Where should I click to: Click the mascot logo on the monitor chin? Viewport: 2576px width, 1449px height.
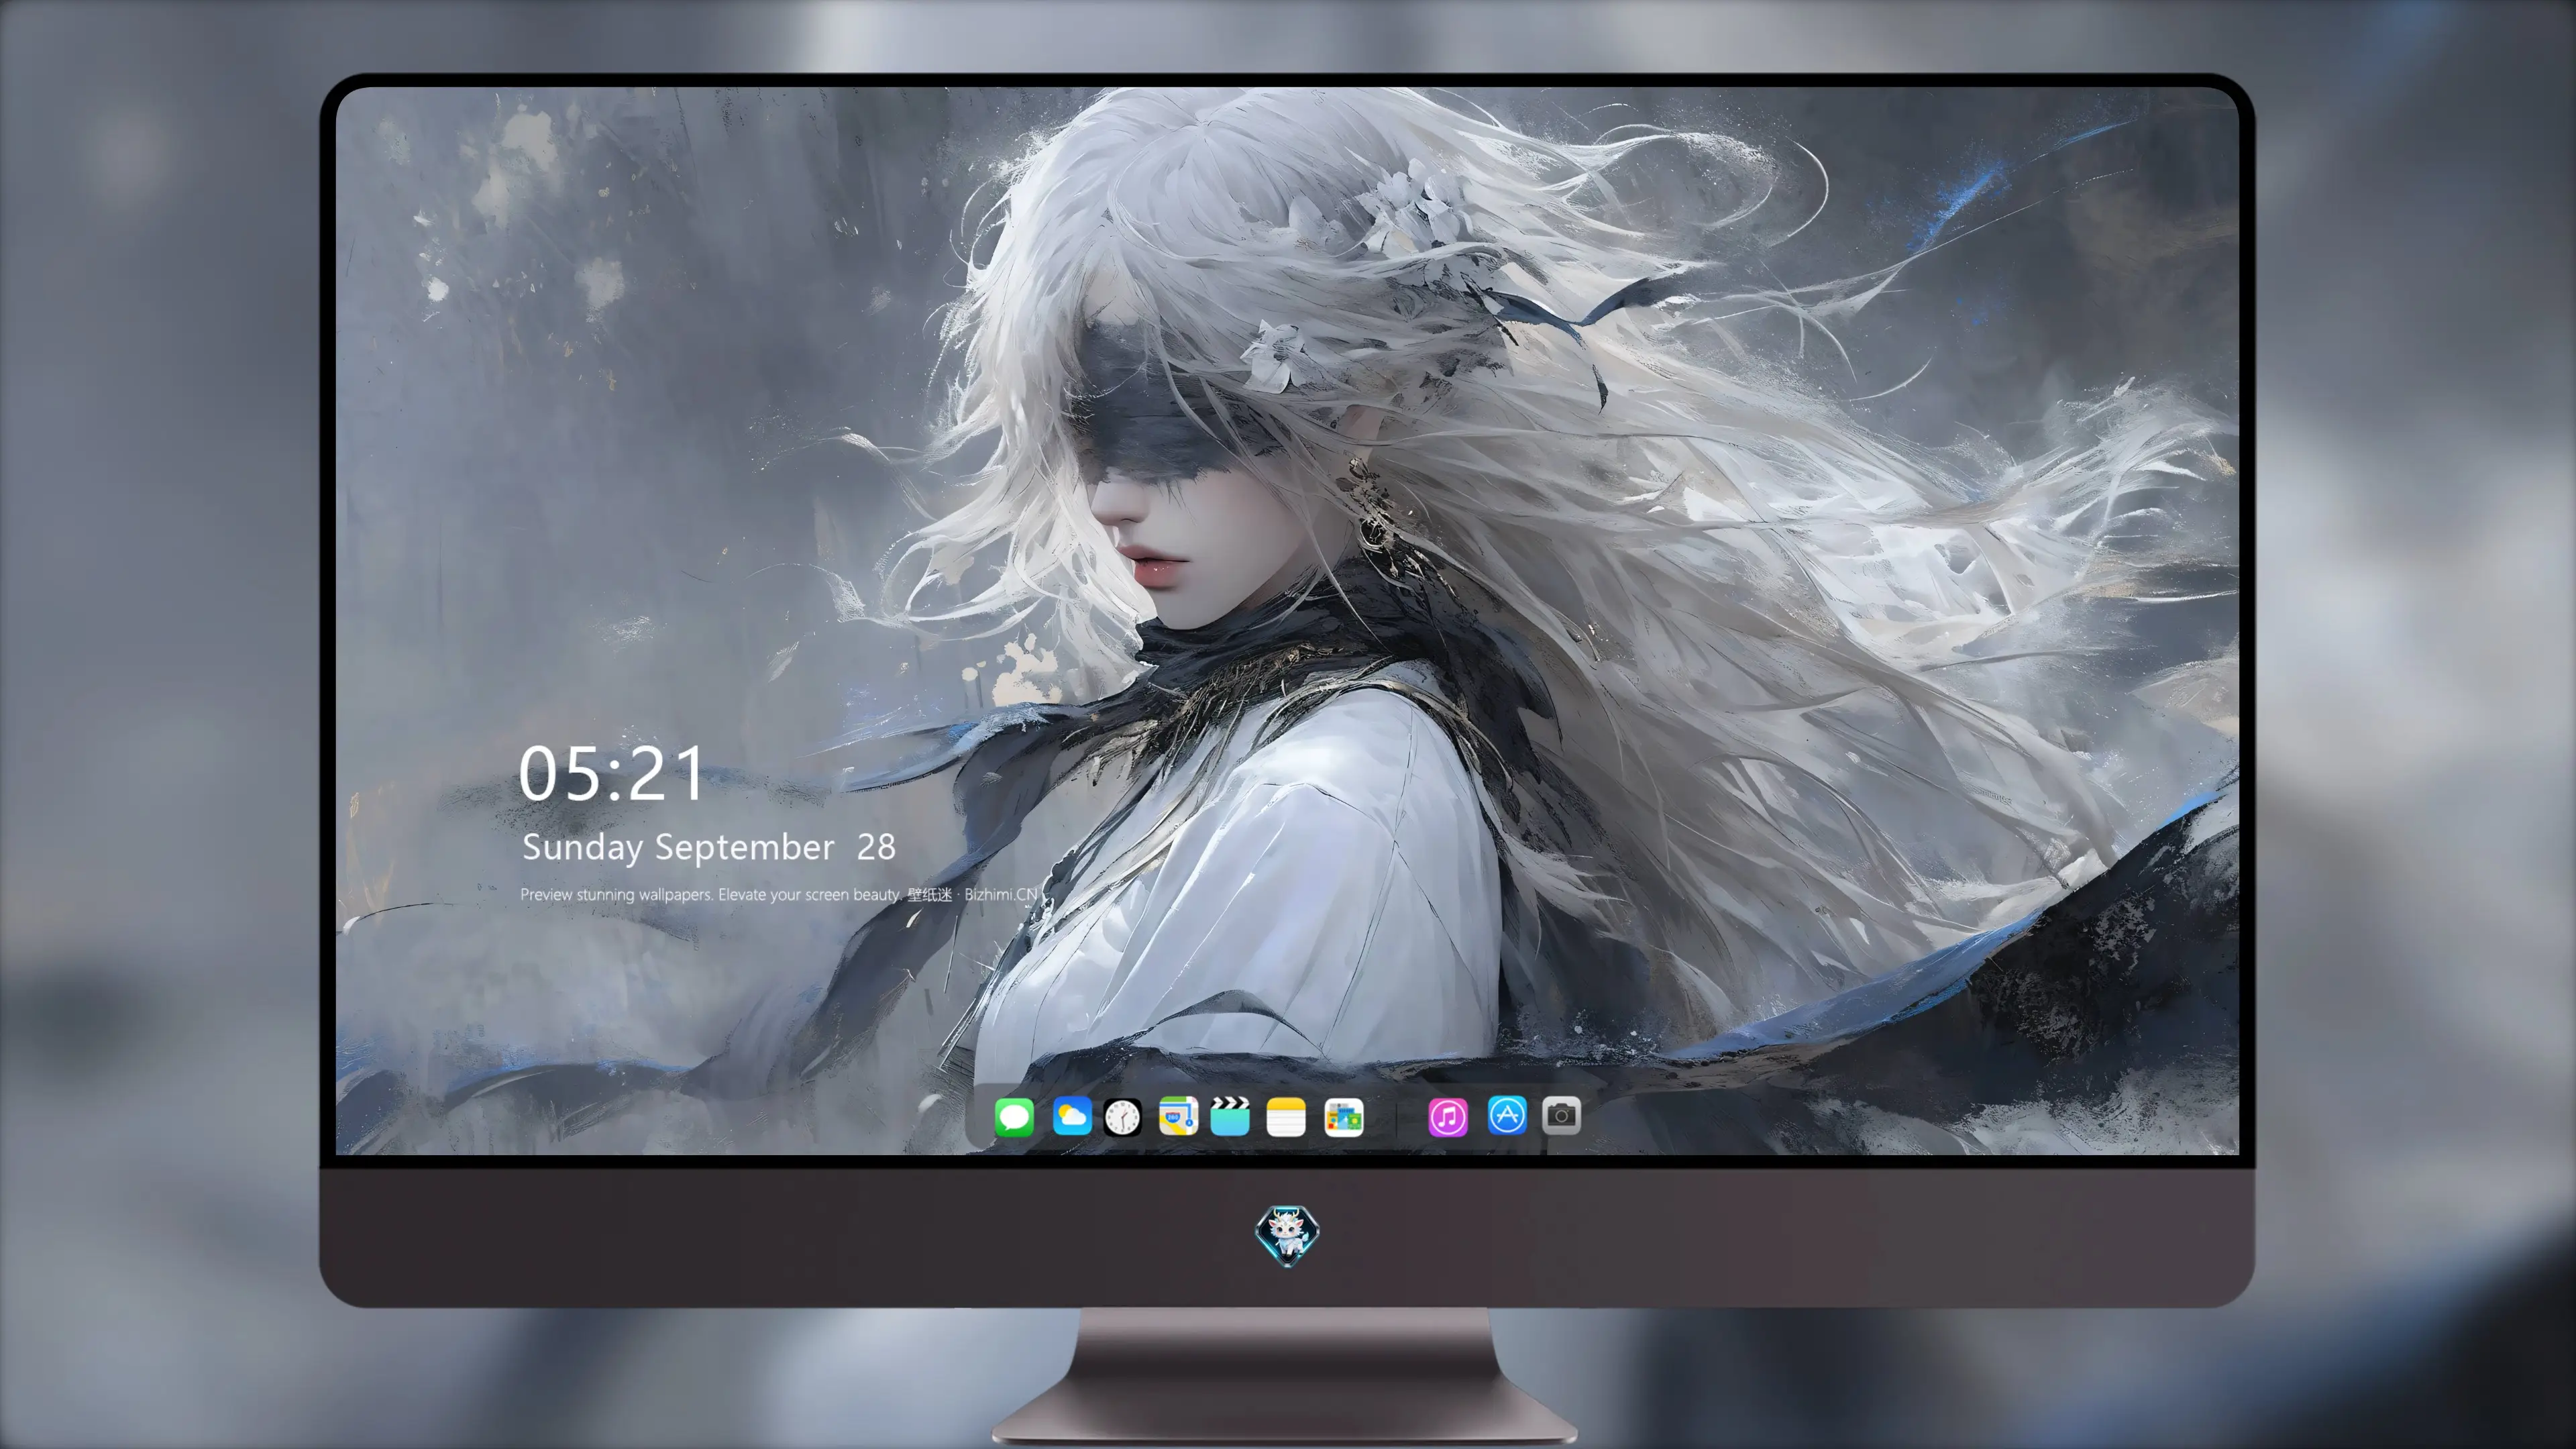click(x=1287, y=1235)
